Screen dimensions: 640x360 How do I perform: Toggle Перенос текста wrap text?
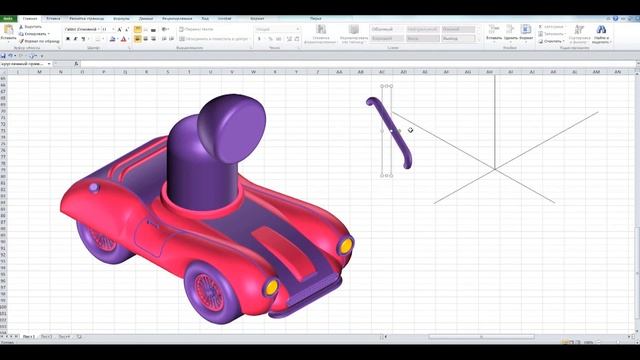196,29
